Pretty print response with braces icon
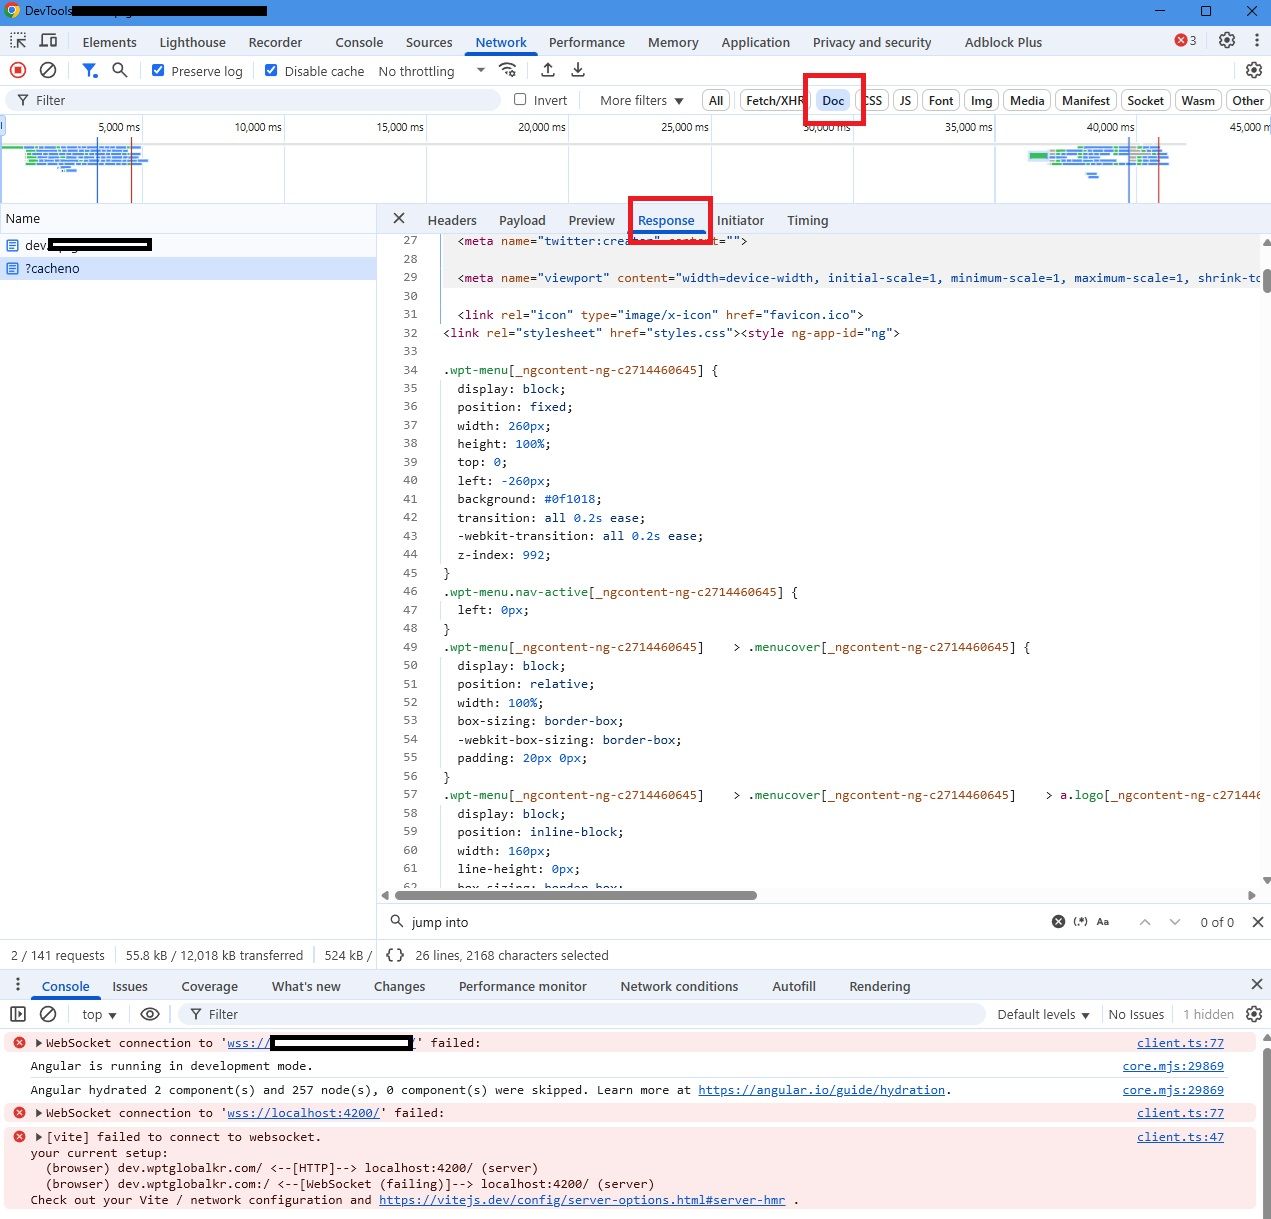The height and width of the screenshot is (1219, 1271). tap(395, 955)
